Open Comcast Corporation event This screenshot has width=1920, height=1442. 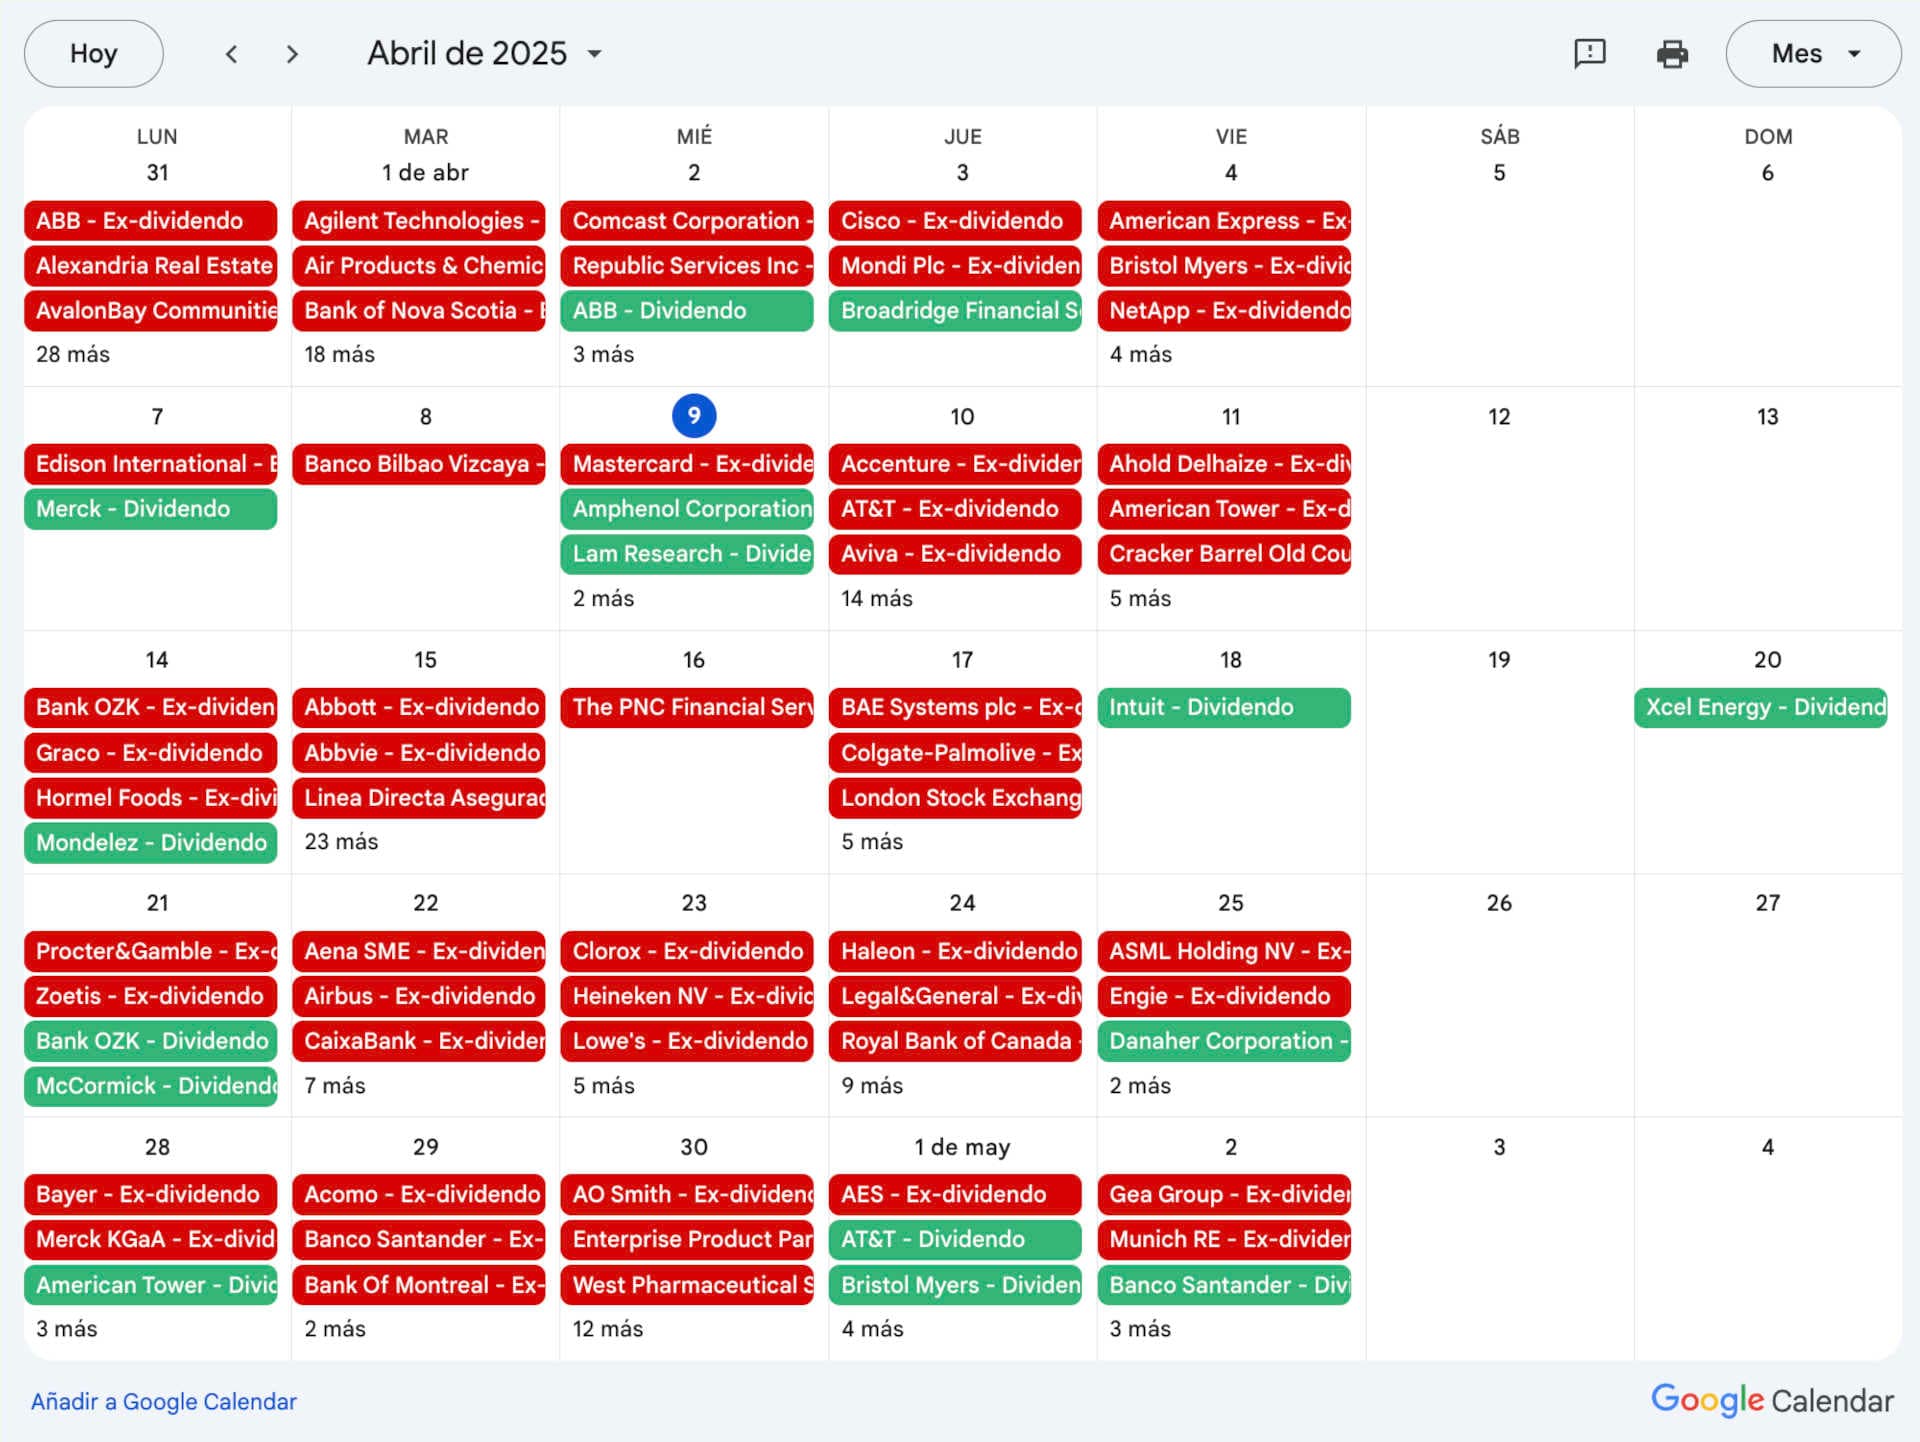pos(687,220)
